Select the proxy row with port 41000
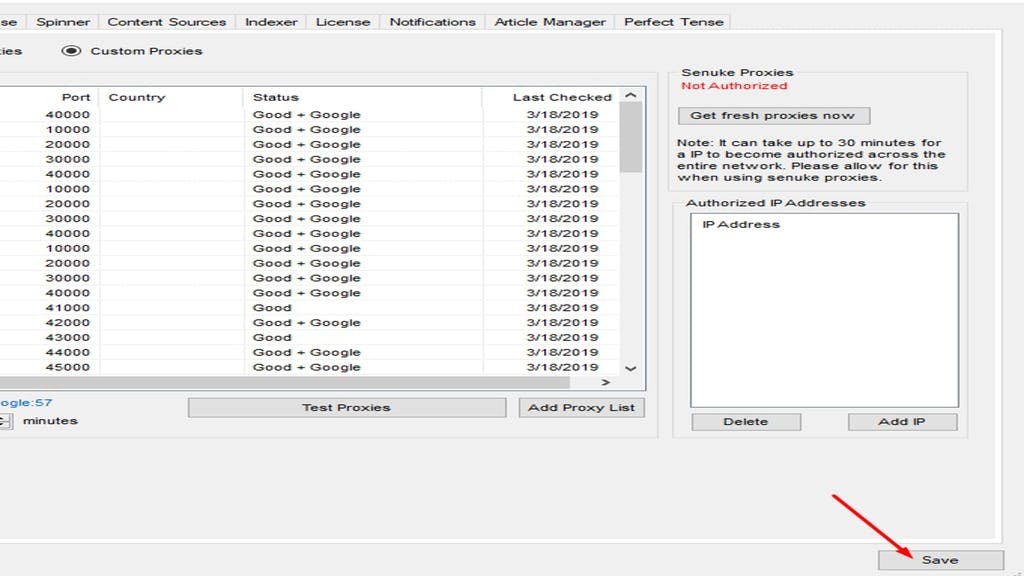This screenshot has width=1024, height=576. tap(309, 308)
